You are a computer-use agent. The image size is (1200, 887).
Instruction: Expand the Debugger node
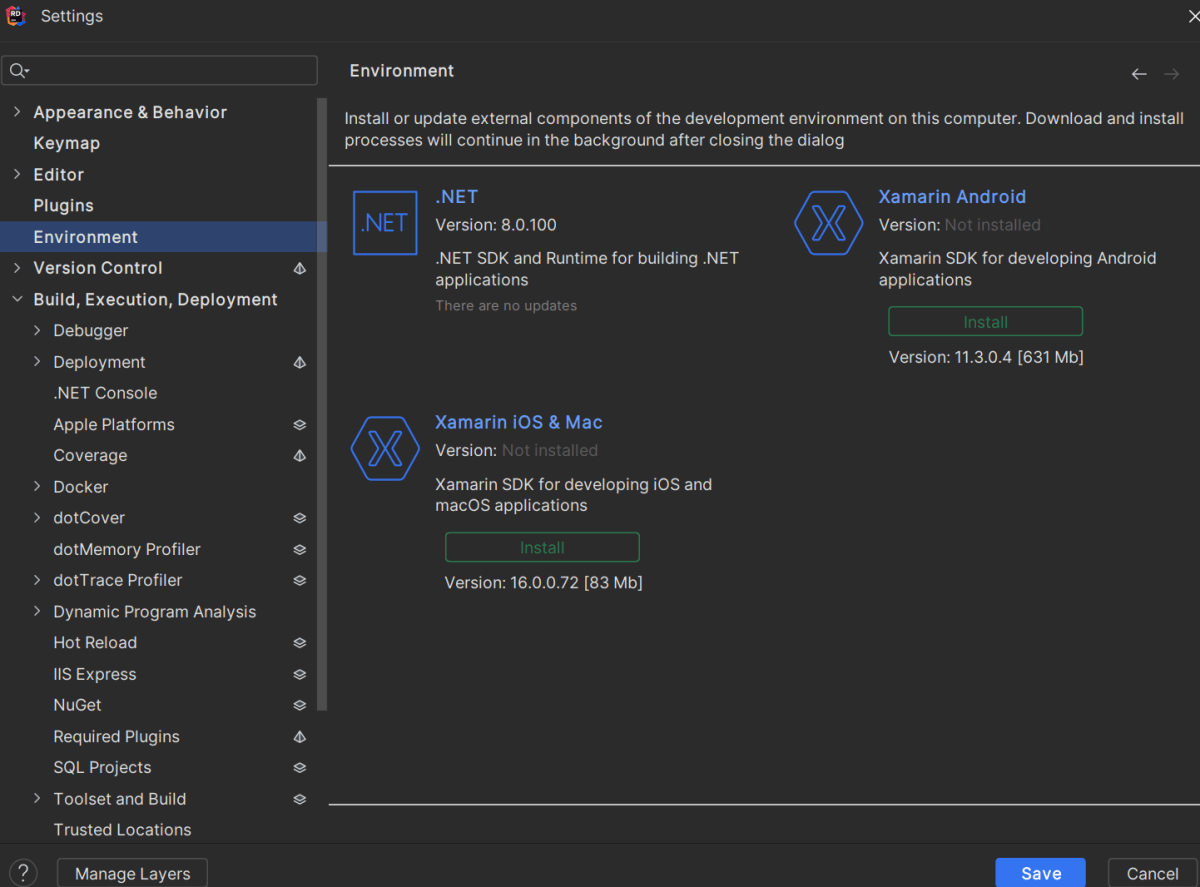37,330
